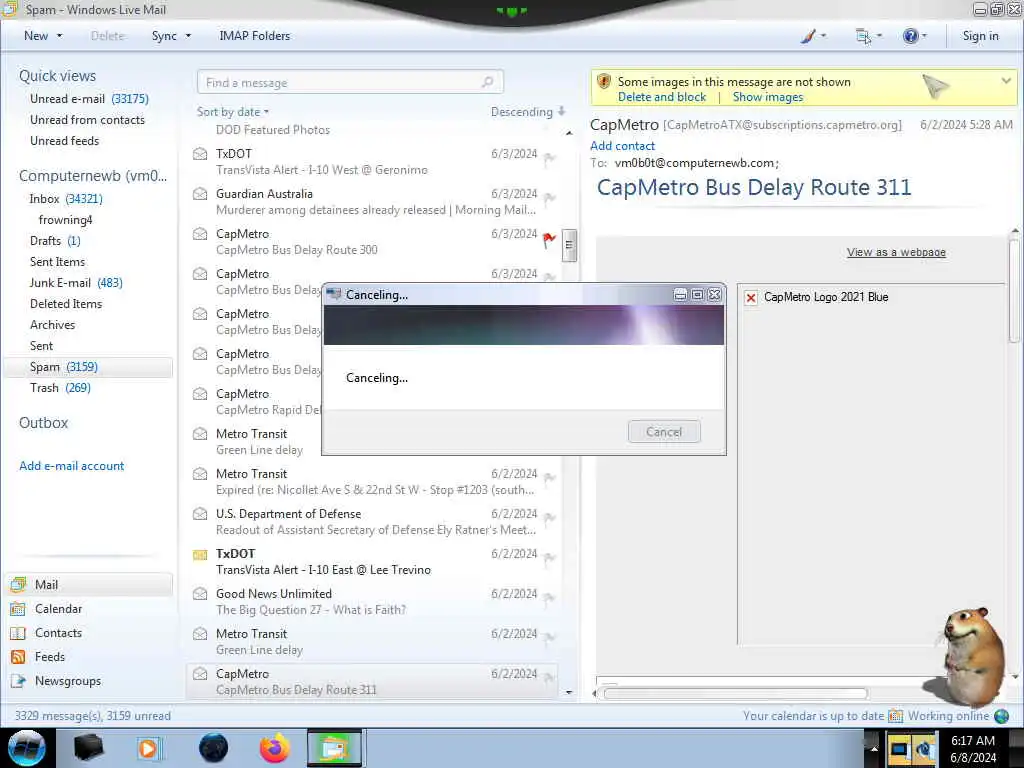
Task: Select the reading pane horizontal scrollbar
Action: pyautogui.click(x=735, y=694)
